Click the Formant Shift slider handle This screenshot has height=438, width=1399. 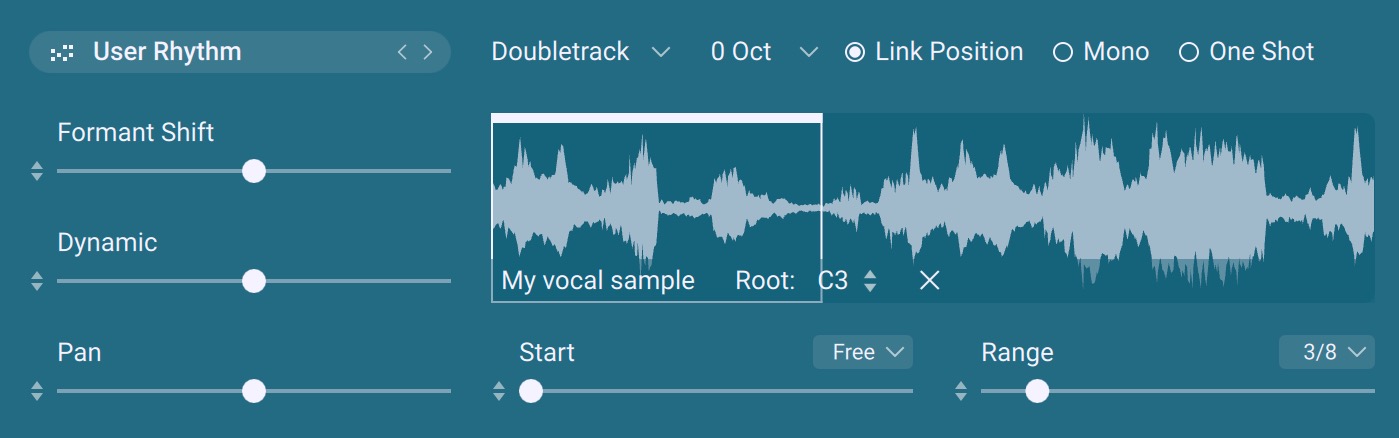pos(254,171)
